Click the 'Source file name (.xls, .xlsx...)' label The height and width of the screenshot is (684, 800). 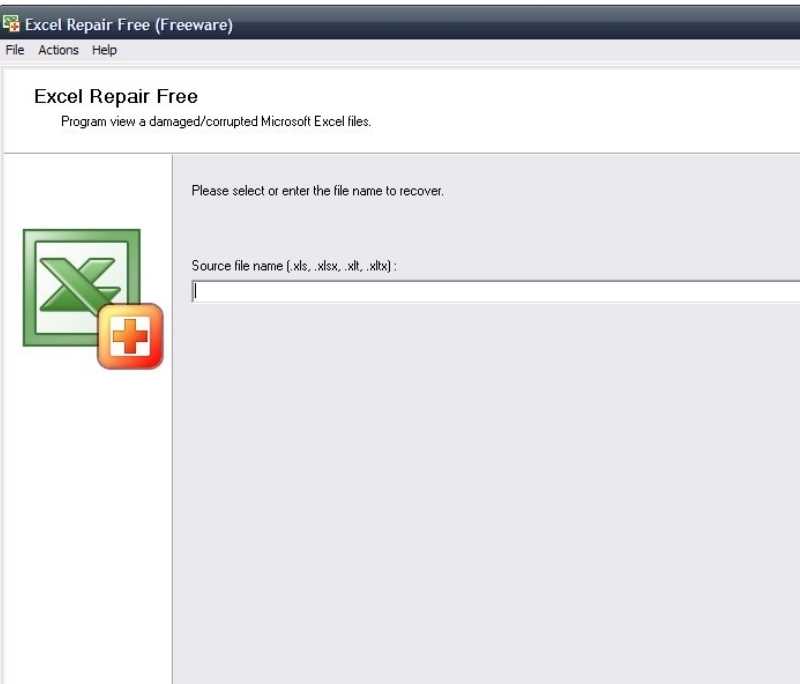point(294,266)
